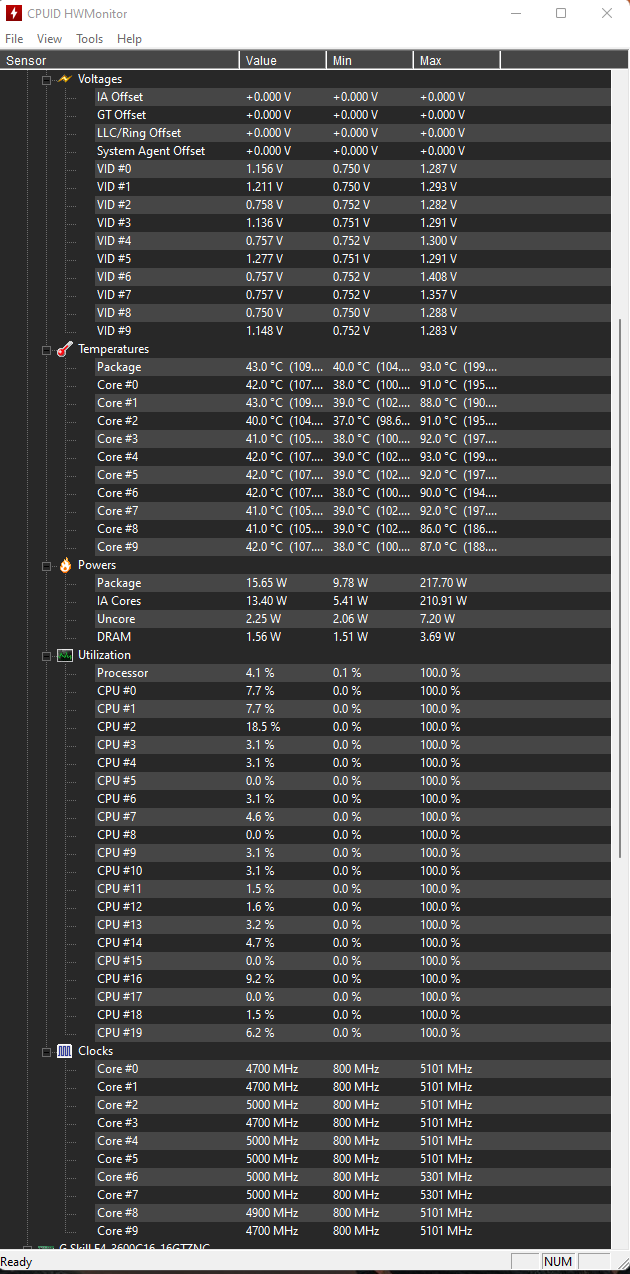Collapse the Temperatures section

46,350
